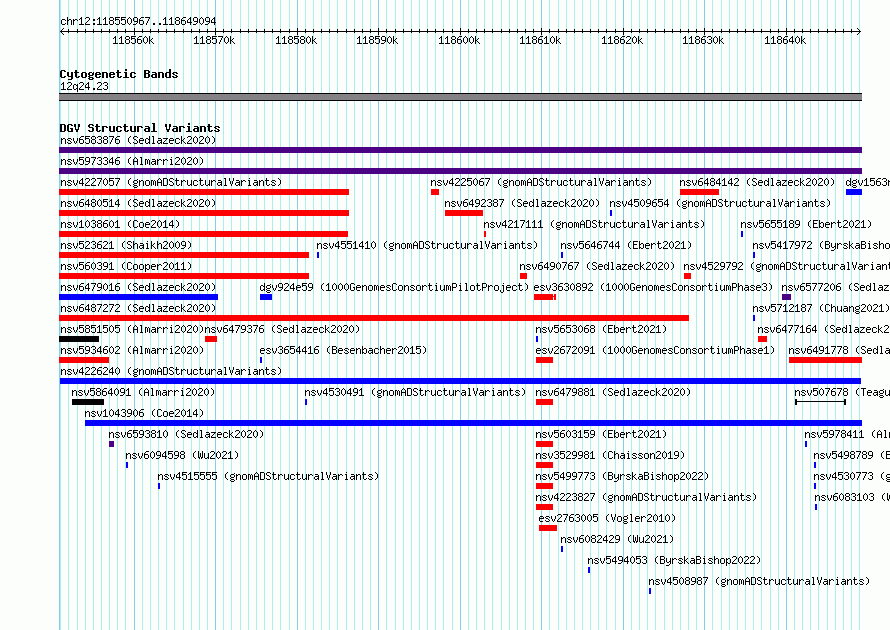
Task: Open the nsv4515555 gnomAD label
Action: [268, 476]
